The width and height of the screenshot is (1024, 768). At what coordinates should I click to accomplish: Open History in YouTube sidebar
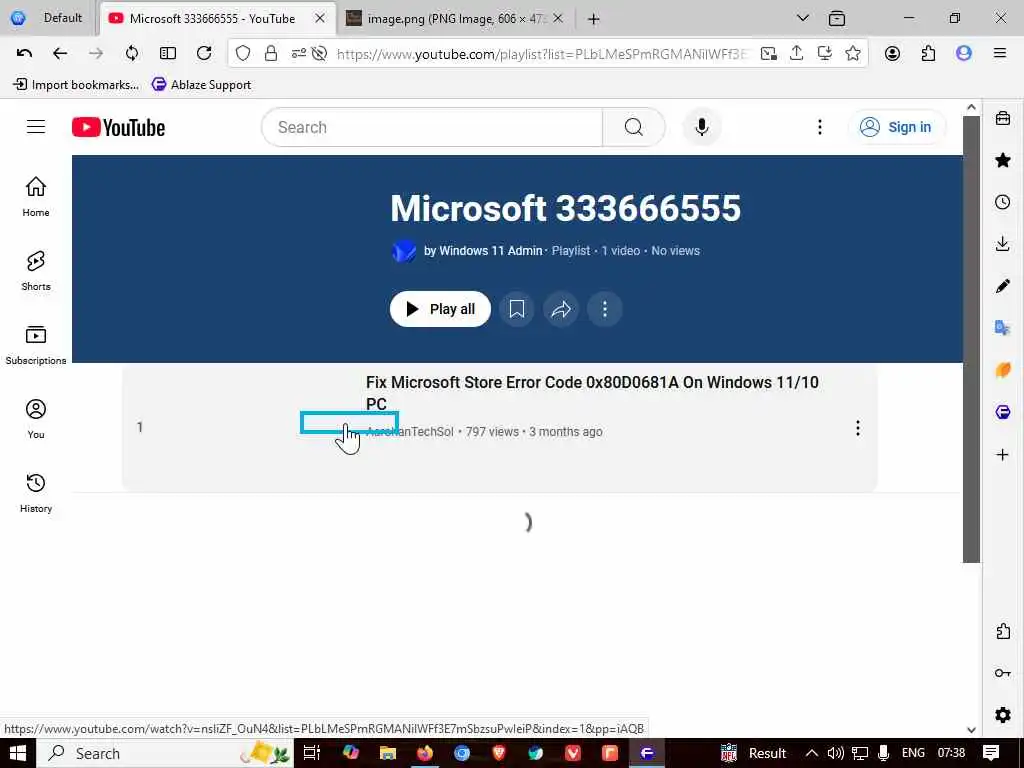coord(36,492)
